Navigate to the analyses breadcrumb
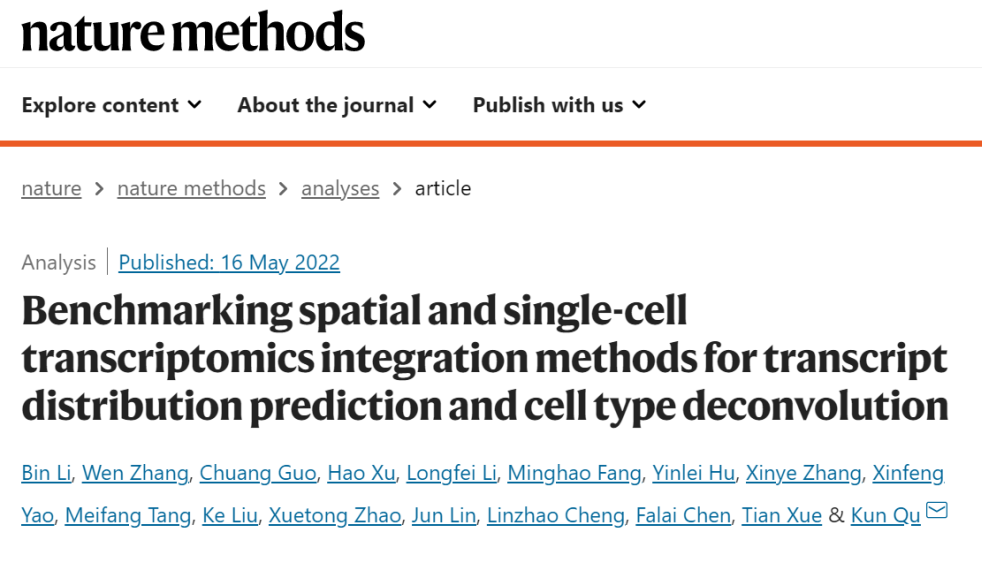This screenshot has height=569, width=982. tap(340, 188)
